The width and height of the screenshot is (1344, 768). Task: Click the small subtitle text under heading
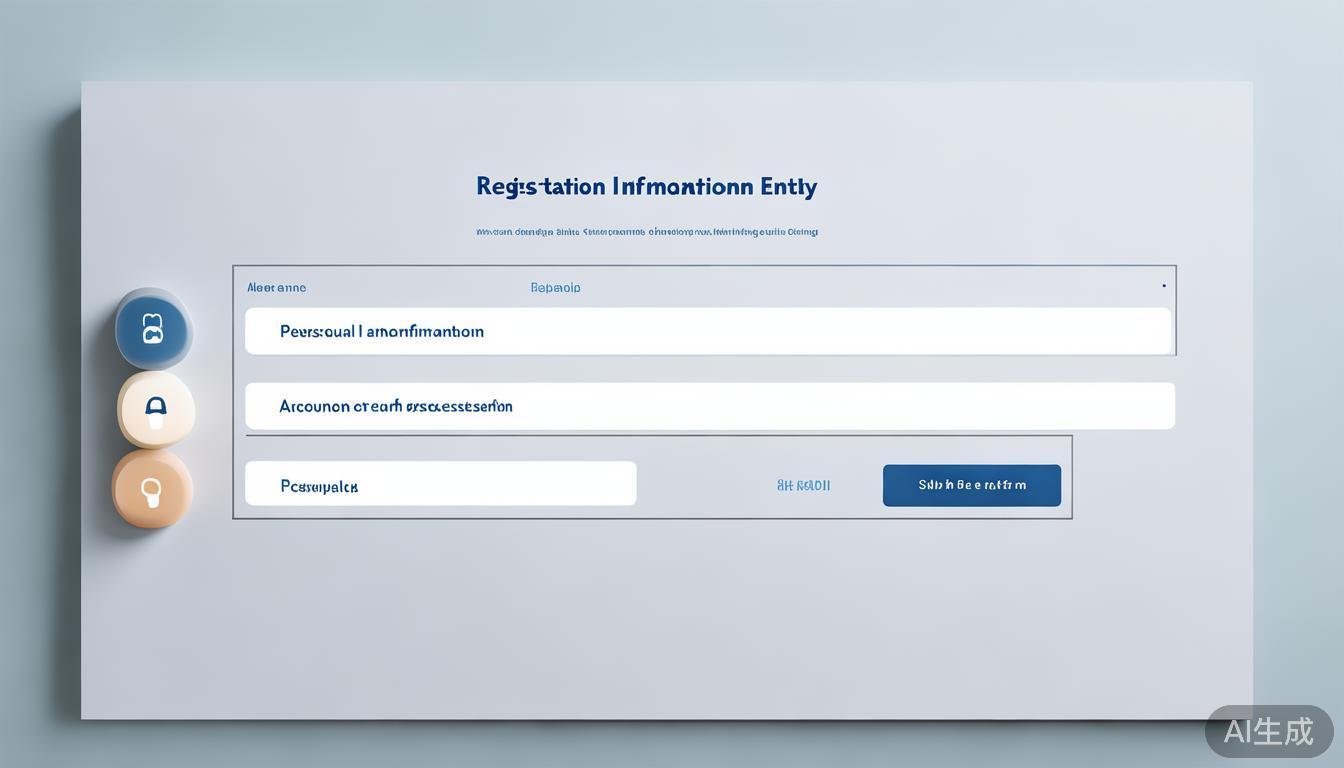coord(646,232)
